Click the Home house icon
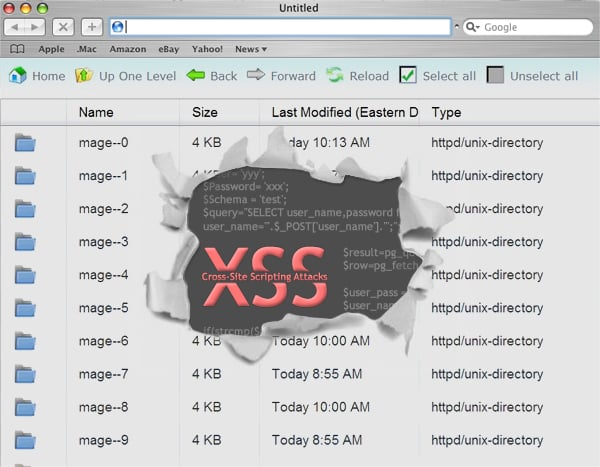The width and height of the screenshot is (600, 467). tap(18, 75)
